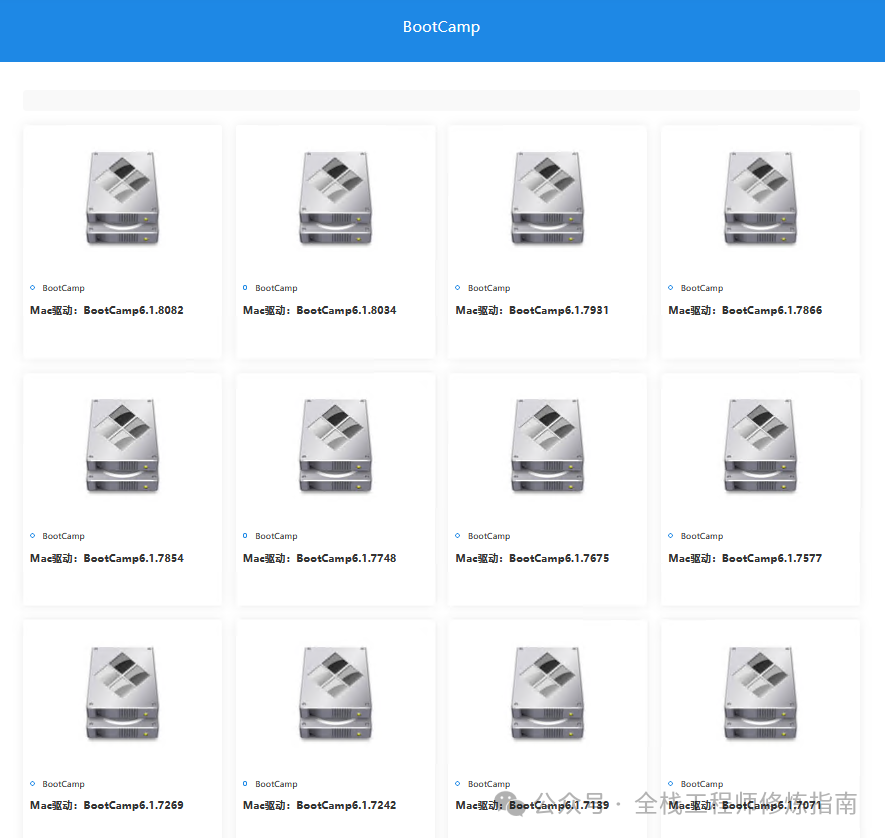
Task: Click the disk icon above BootCamp6.1.7748
Action: point(335,445)
